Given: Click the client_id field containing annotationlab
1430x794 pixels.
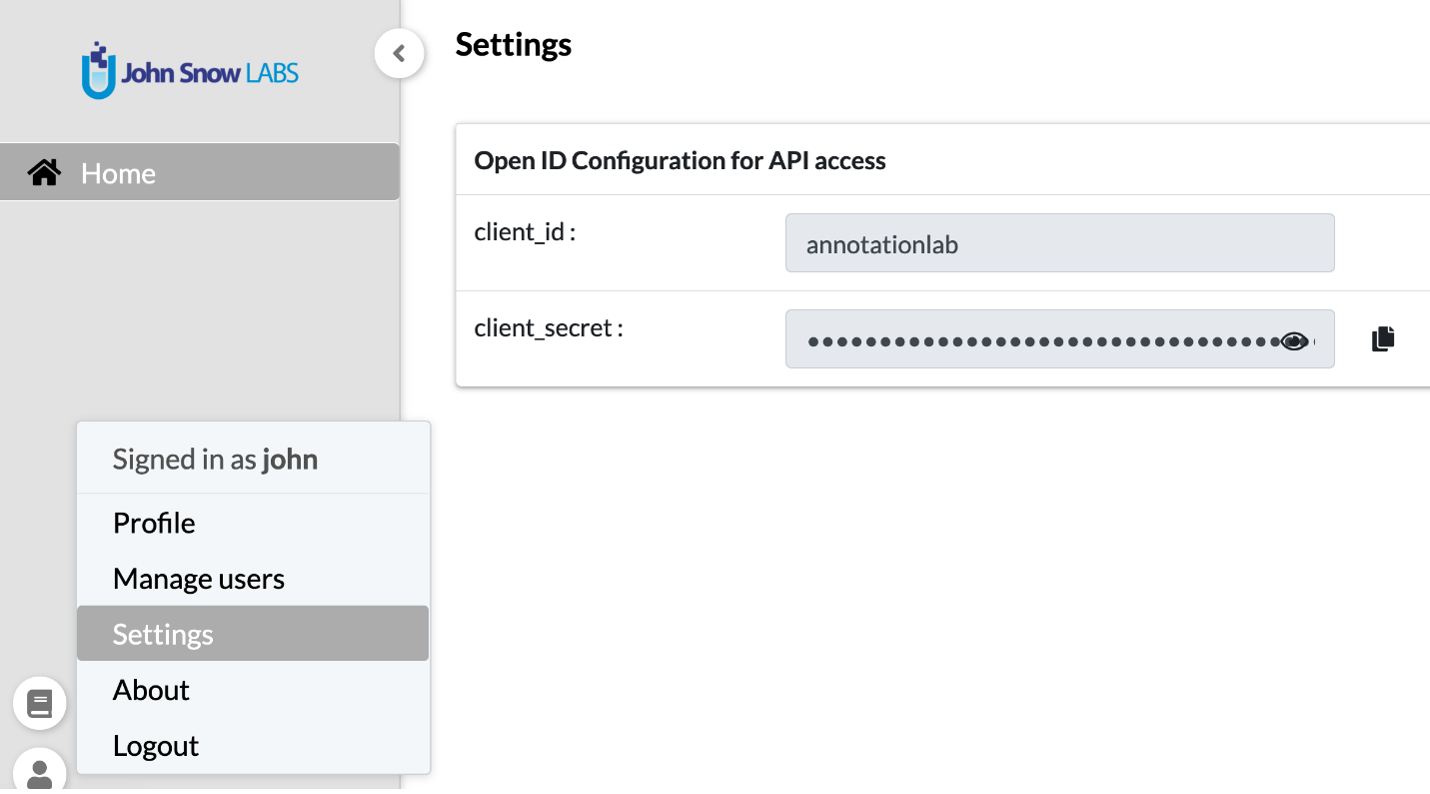Looking at the screenshot, I should (x=1060, y=243).
